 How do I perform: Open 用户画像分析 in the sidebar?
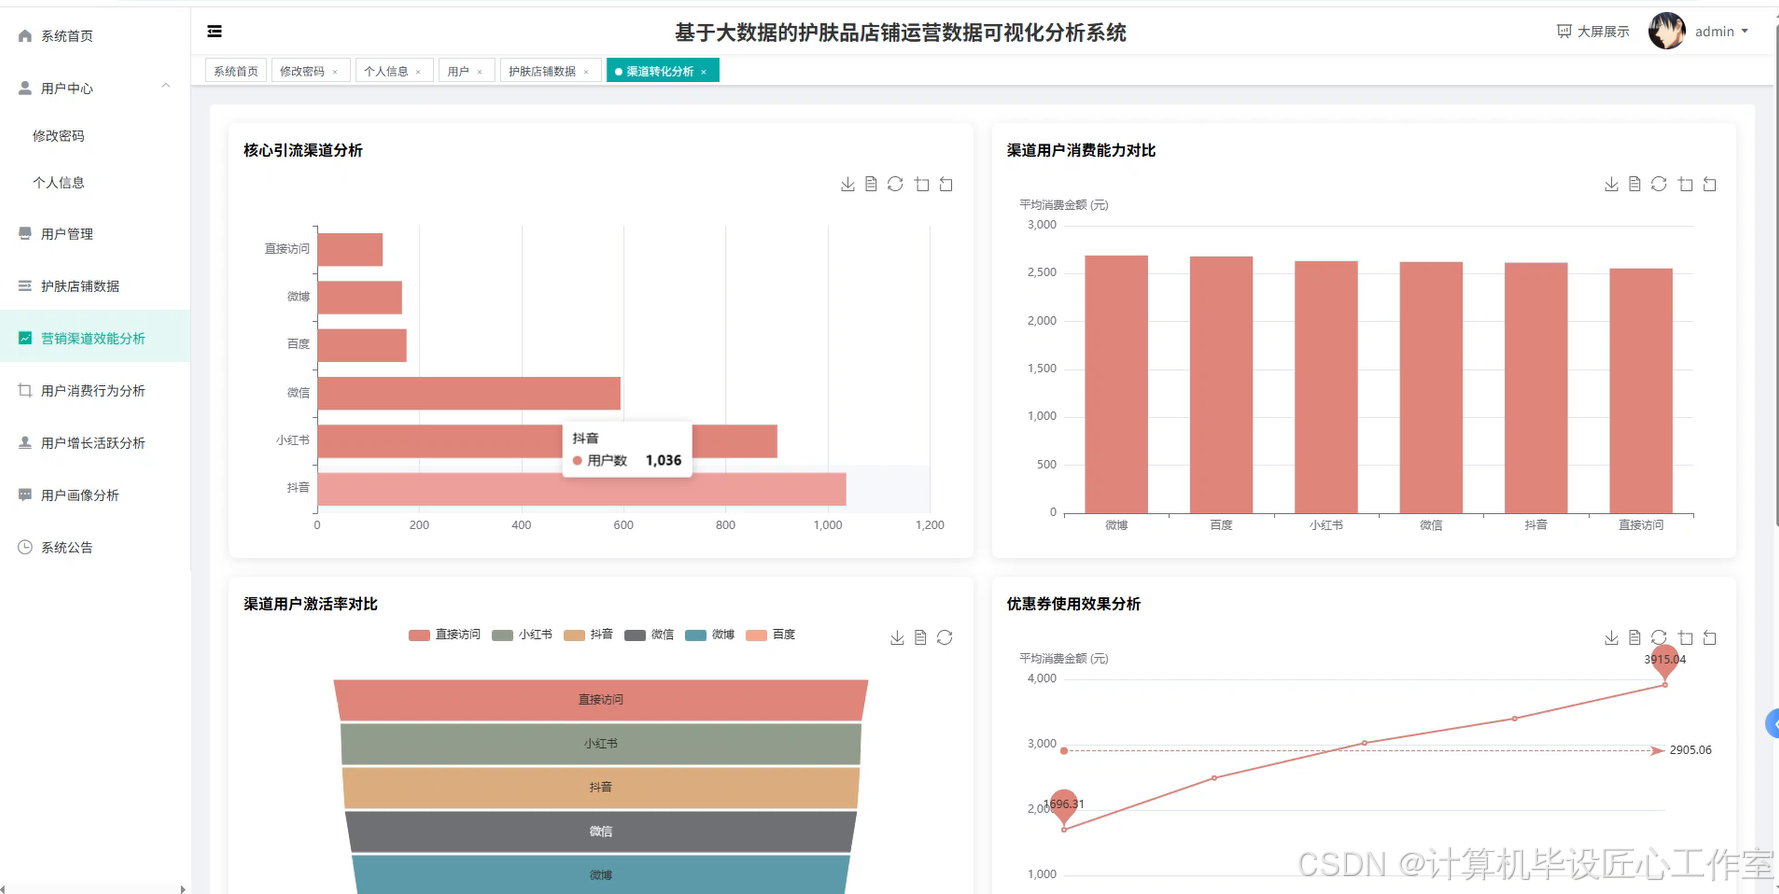95,495
